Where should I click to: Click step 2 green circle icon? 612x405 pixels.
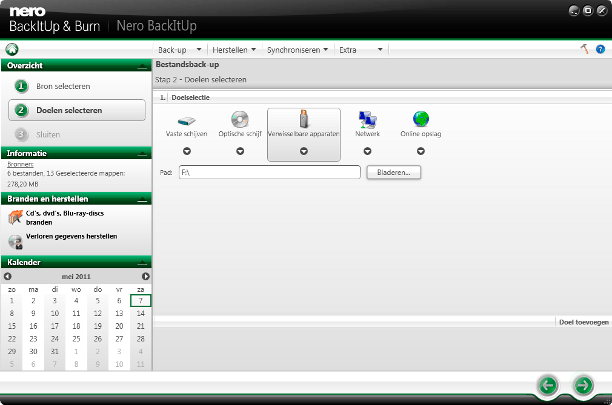click(x=21, y=110)
